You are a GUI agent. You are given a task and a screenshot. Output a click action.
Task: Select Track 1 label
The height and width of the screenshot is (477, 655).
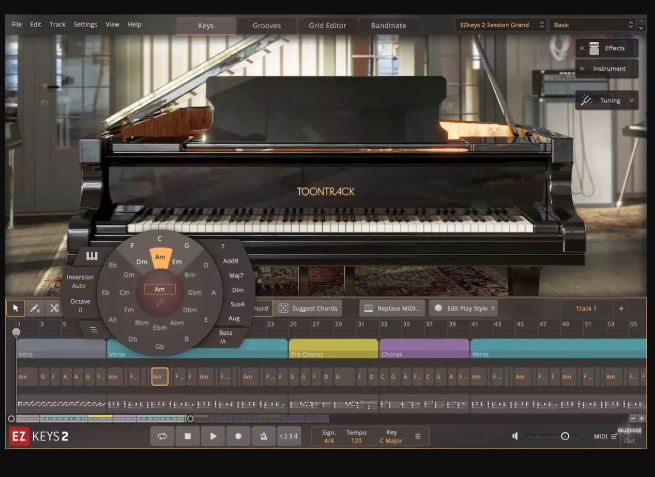[x=586, y=308]
